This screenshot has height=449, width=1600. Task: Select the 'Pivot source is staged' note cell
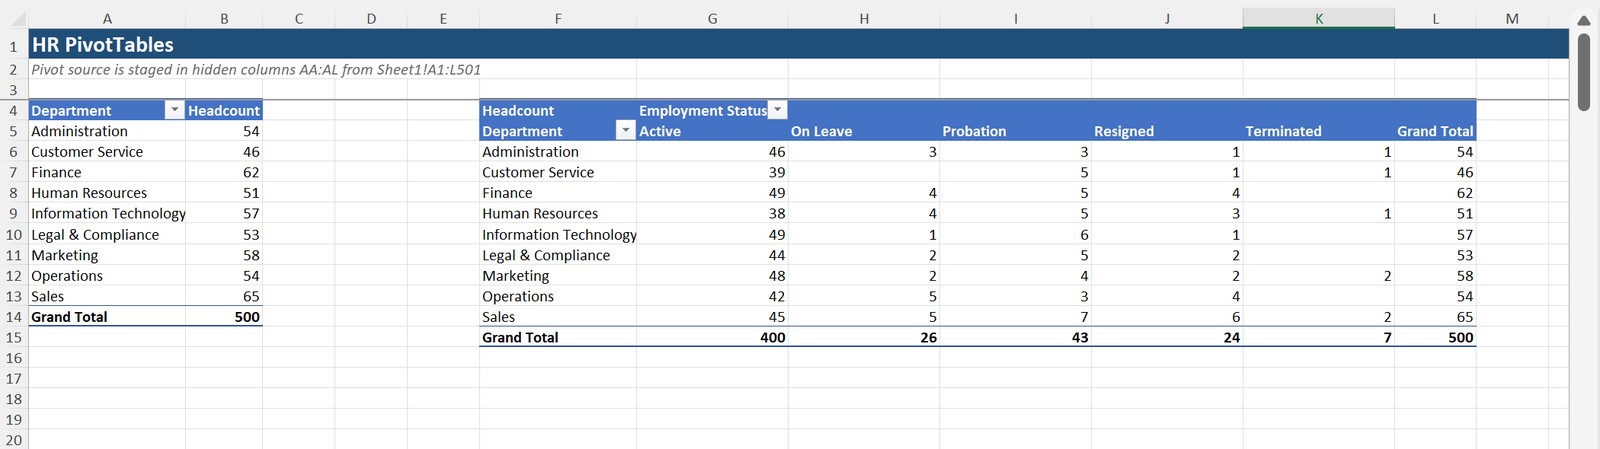[x=256, y=70]
